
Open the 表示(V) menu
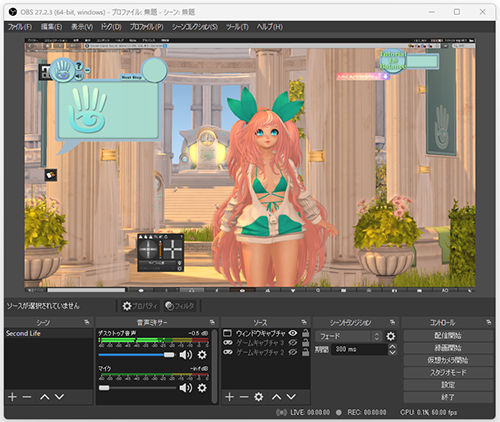pyautogui.click(x=82, y=27)
